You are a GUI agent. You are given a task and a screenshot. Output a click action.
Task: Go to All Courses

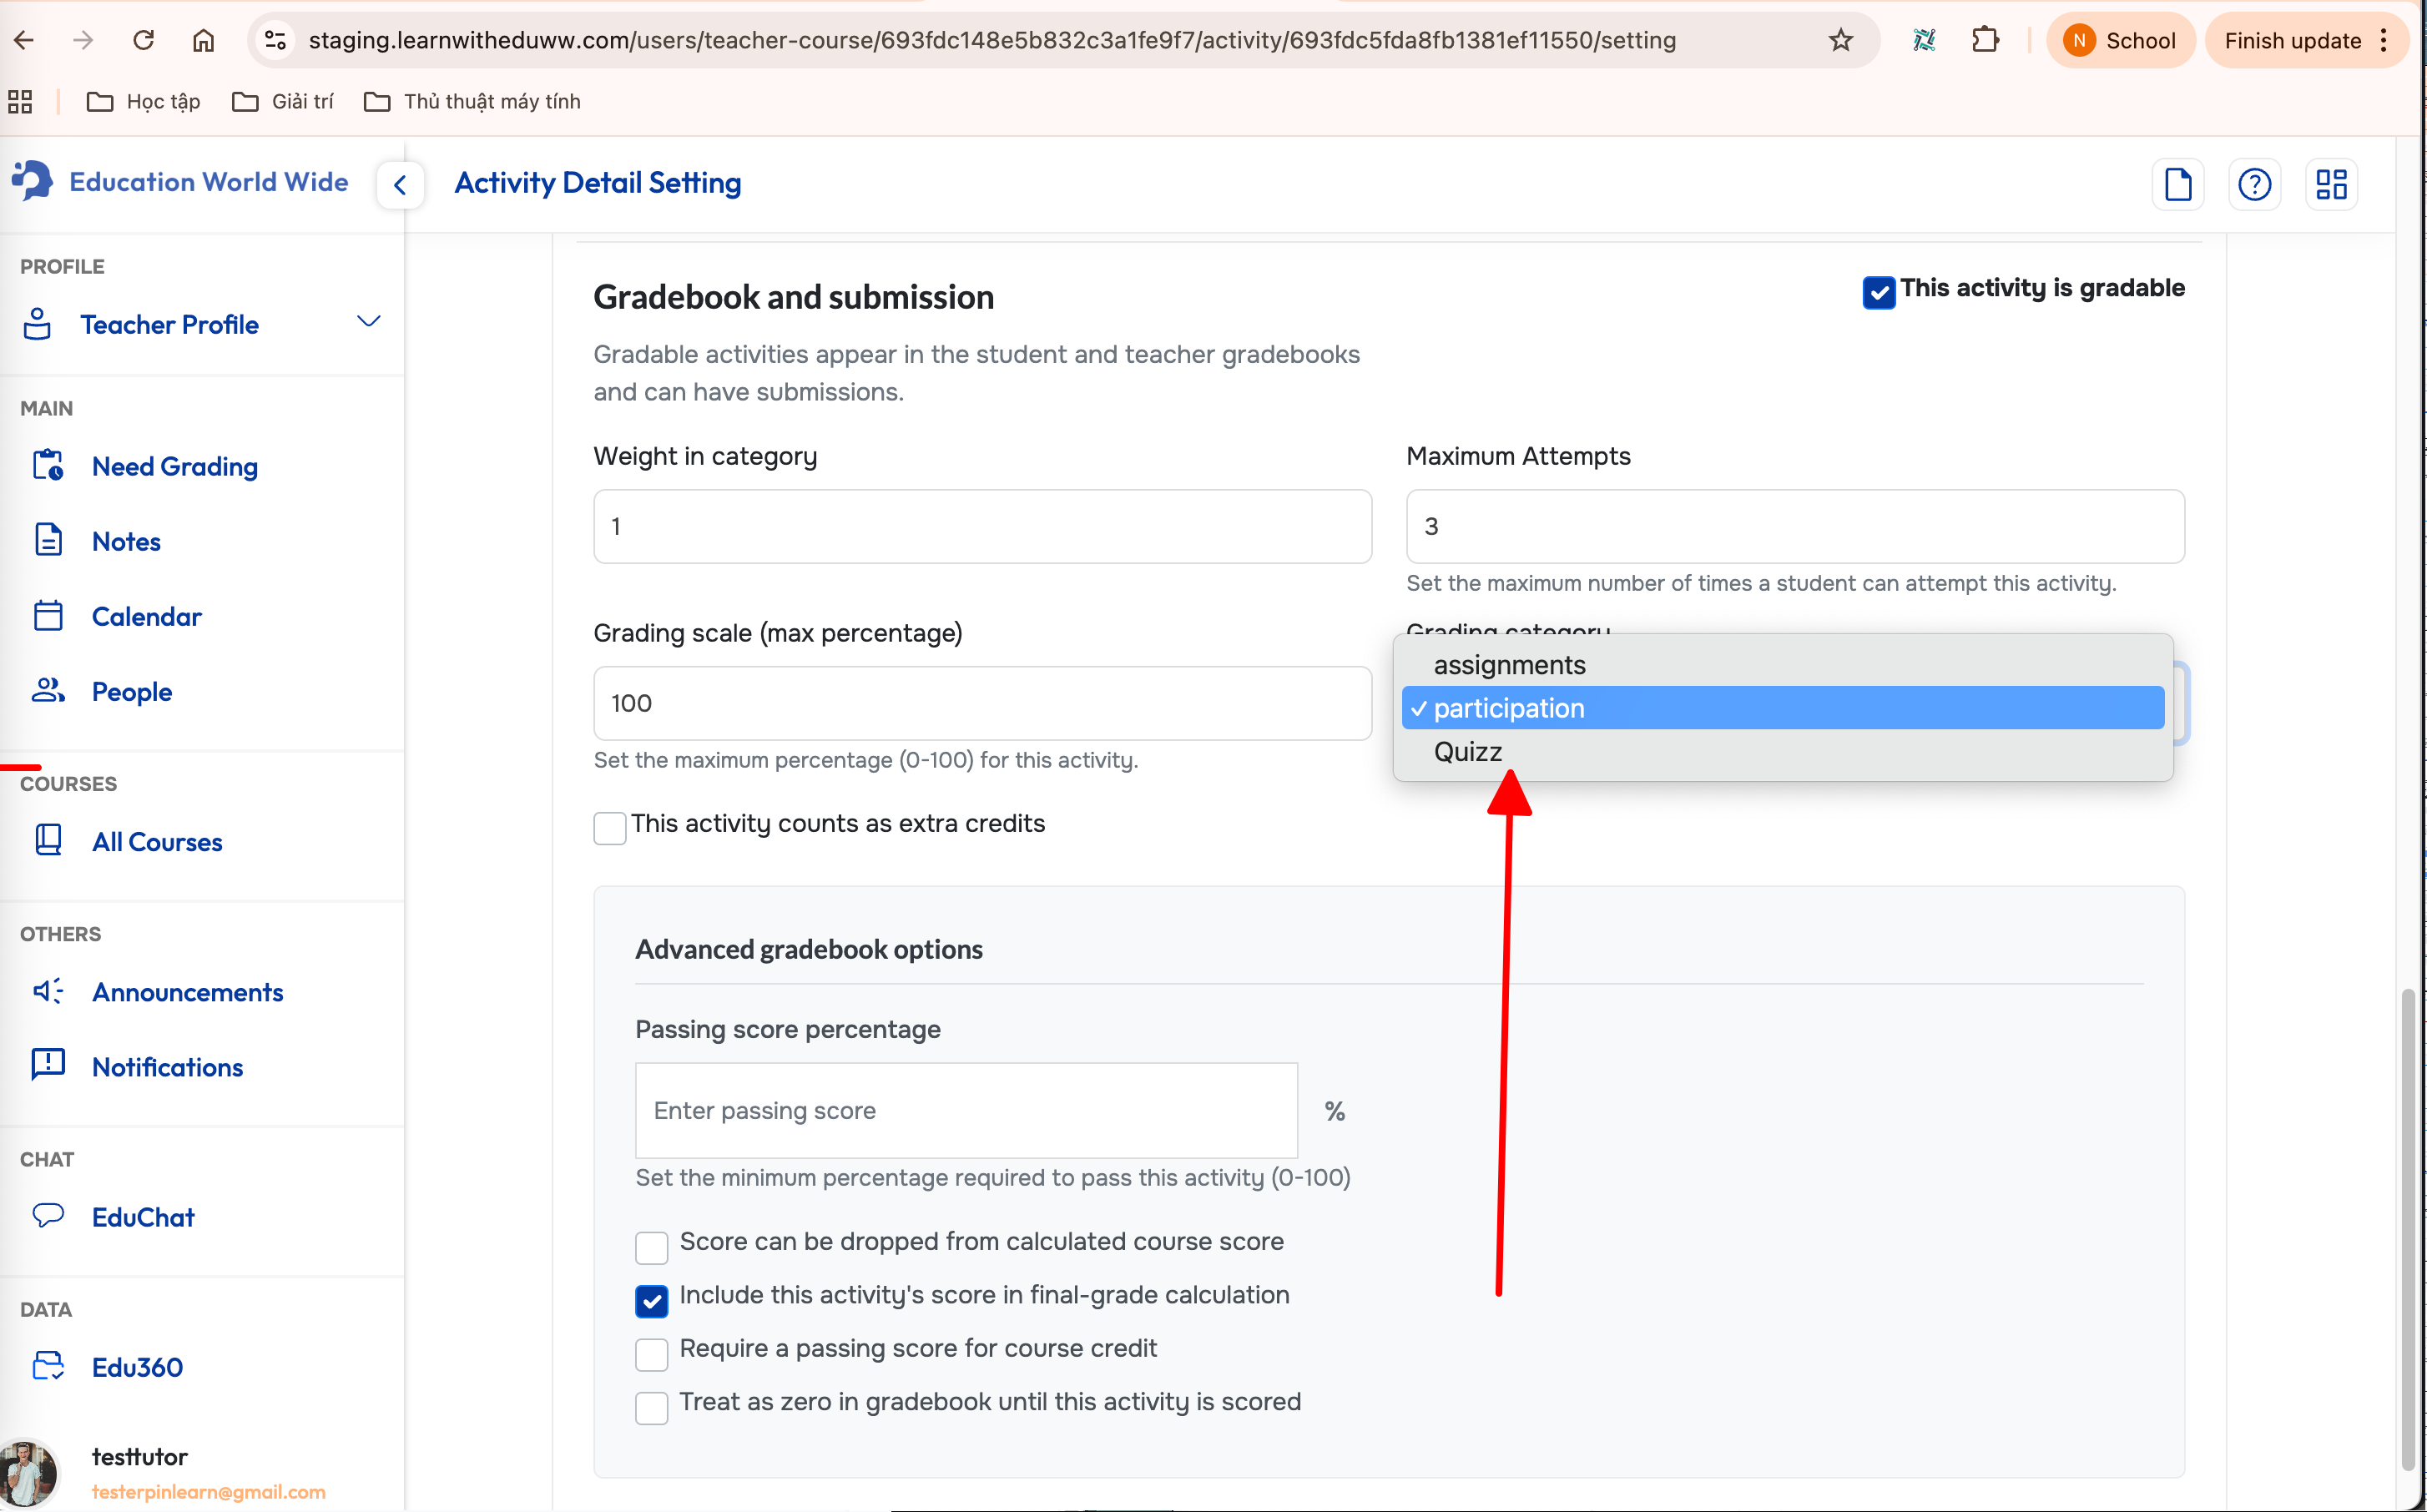[156, 842]
